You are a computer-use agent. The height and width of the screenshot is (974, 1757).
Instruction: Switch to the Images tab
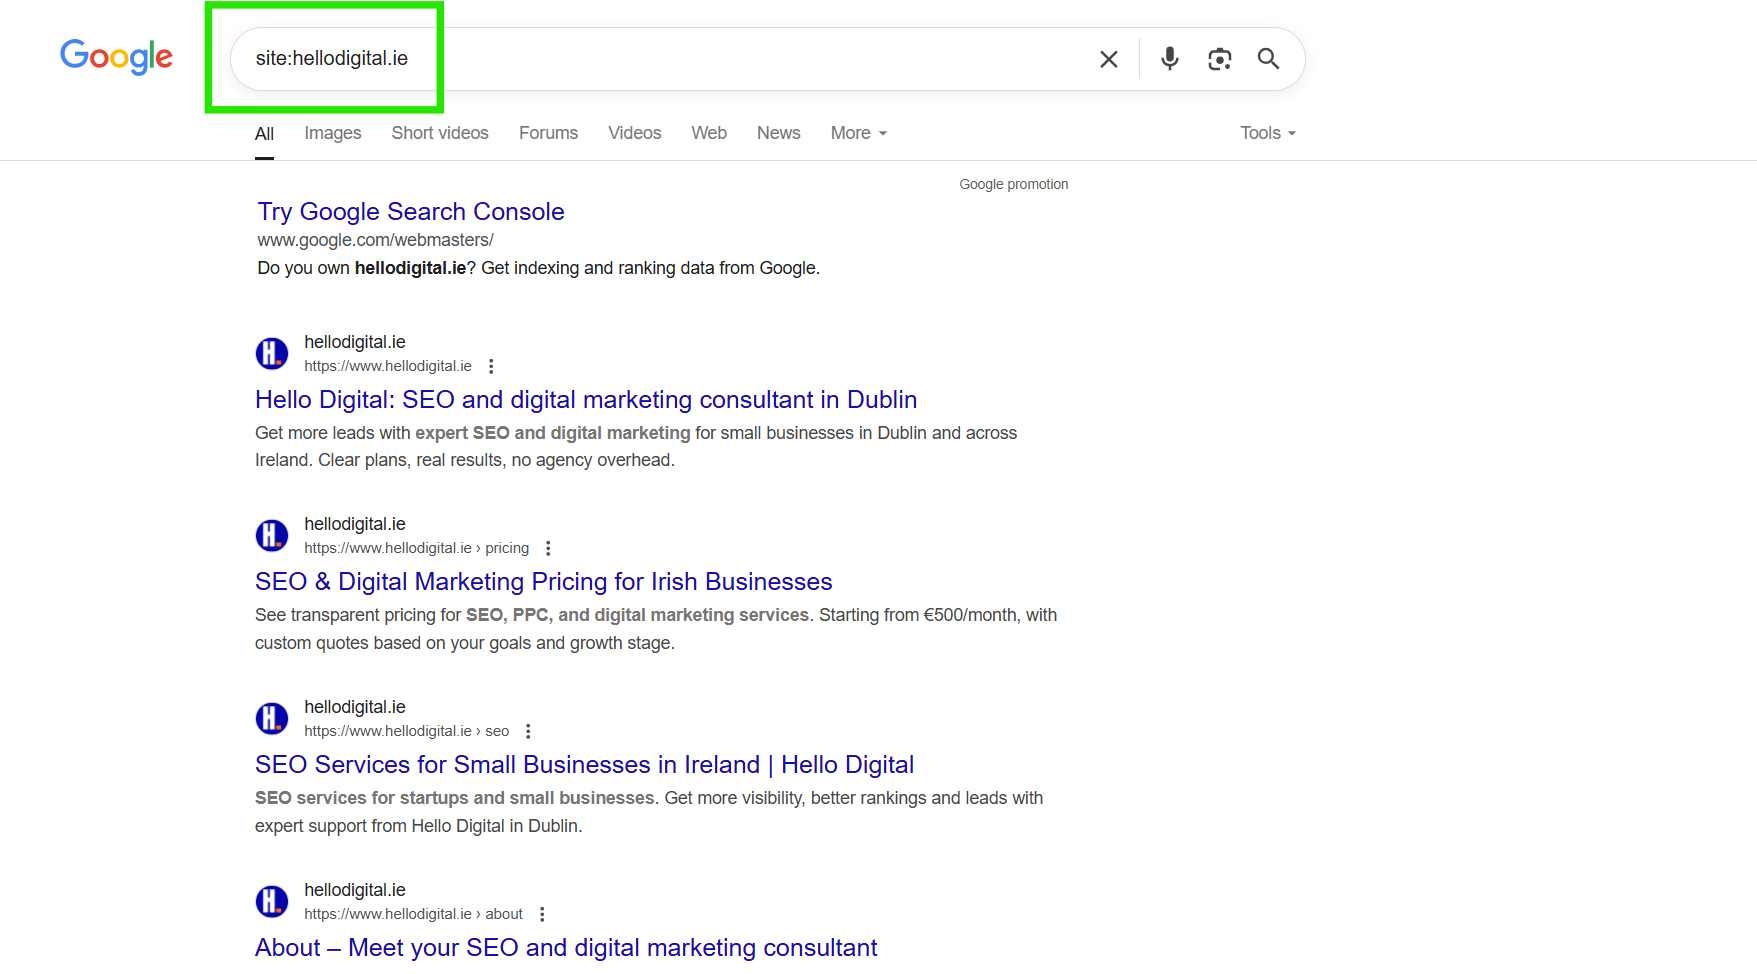pos(333,133)
